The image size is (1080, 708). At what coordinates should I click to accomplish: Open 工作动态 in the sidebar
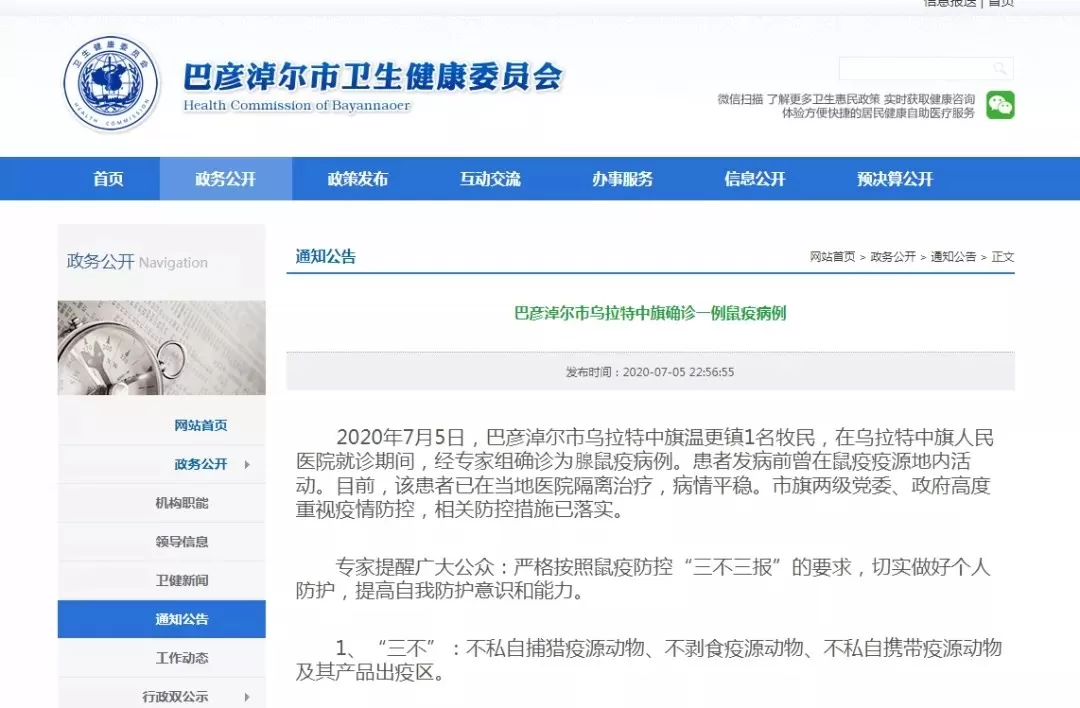pos(182,658)
